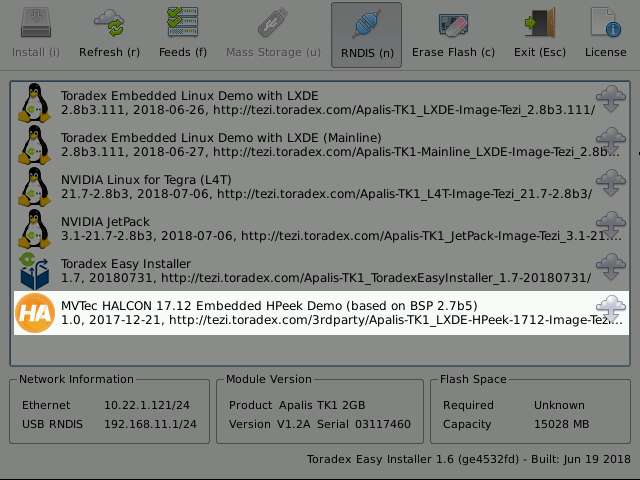640x480 pixels.
Task: Click the 2.8b3.111, 2018-06-26 URL line
Action: pos(328,110)
